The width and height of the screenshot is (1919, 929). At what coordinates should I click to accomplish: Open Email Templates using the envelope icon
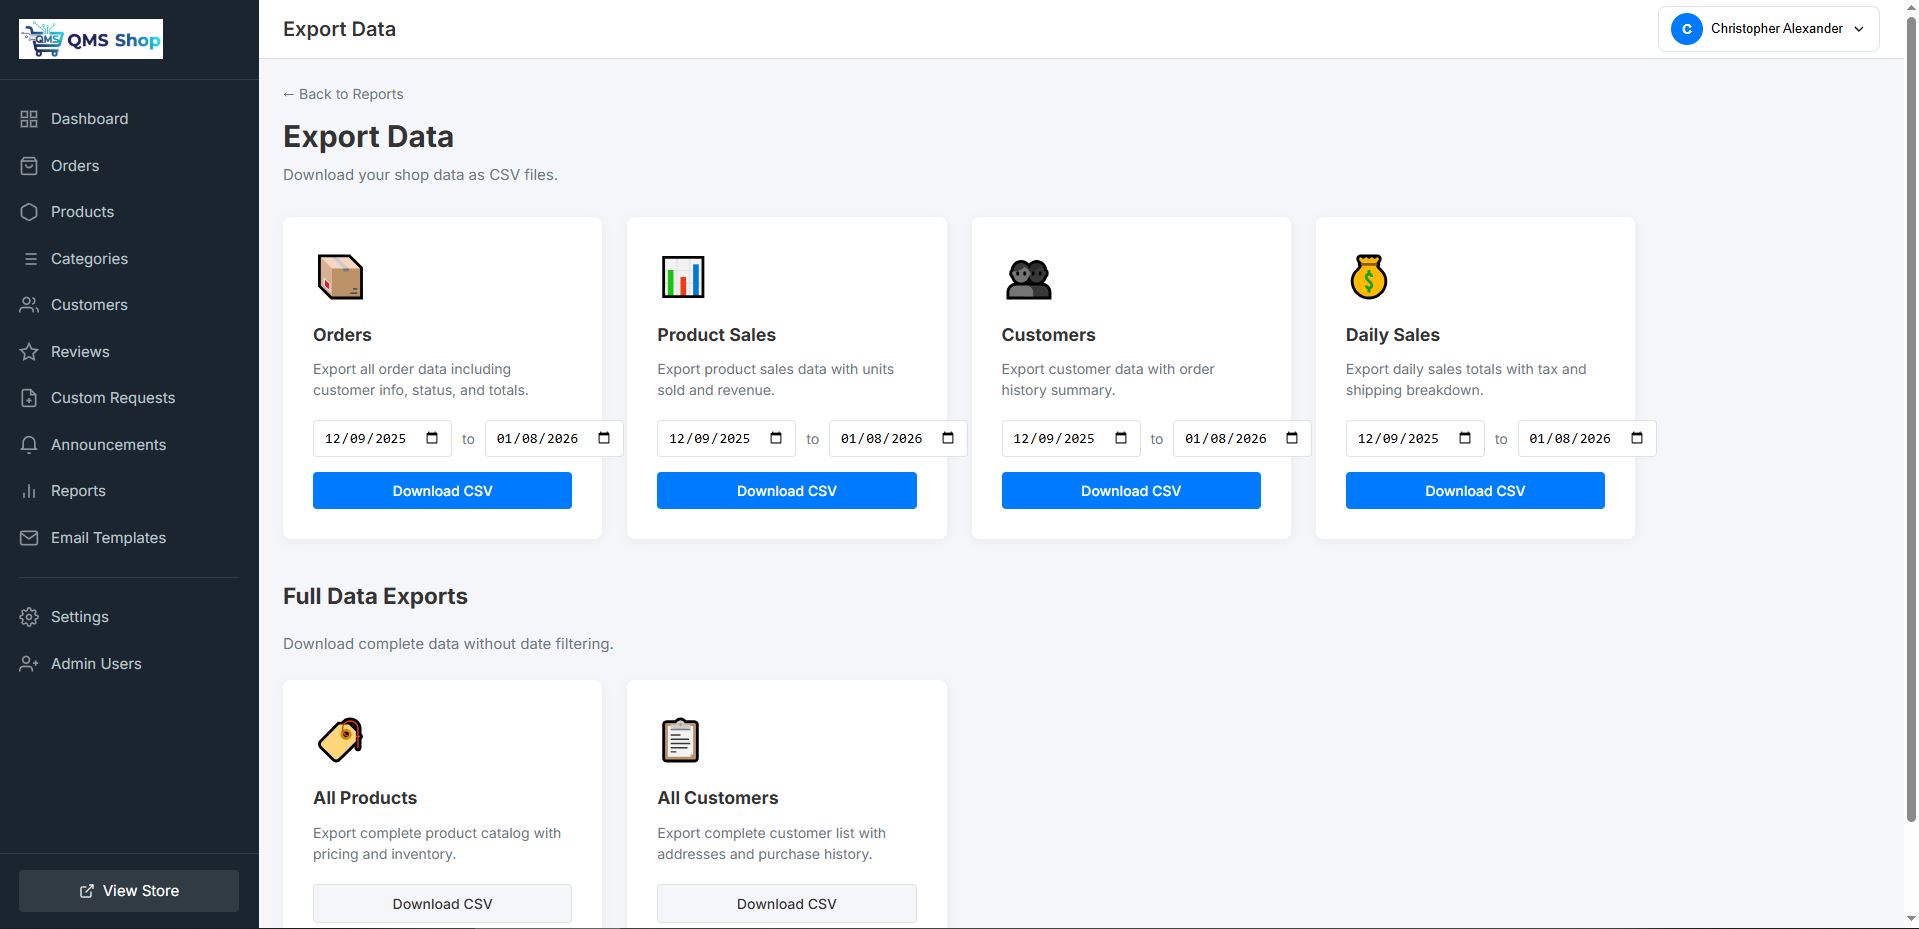pyautogui.click(x=29, y=538)
